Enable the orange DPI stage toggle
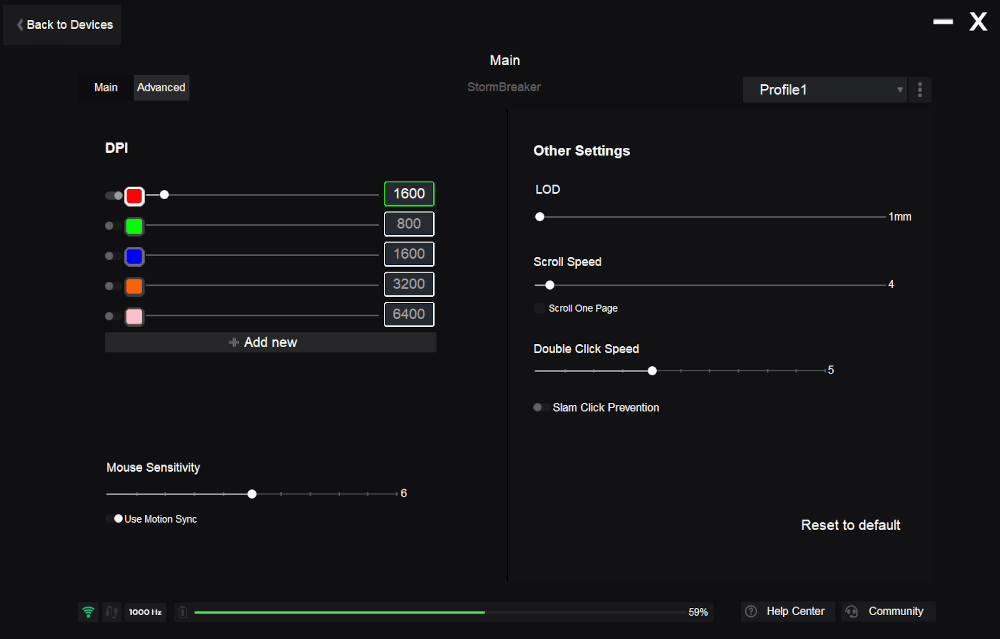The width and height of the screenshot is (1000, 639). point(113,286)
